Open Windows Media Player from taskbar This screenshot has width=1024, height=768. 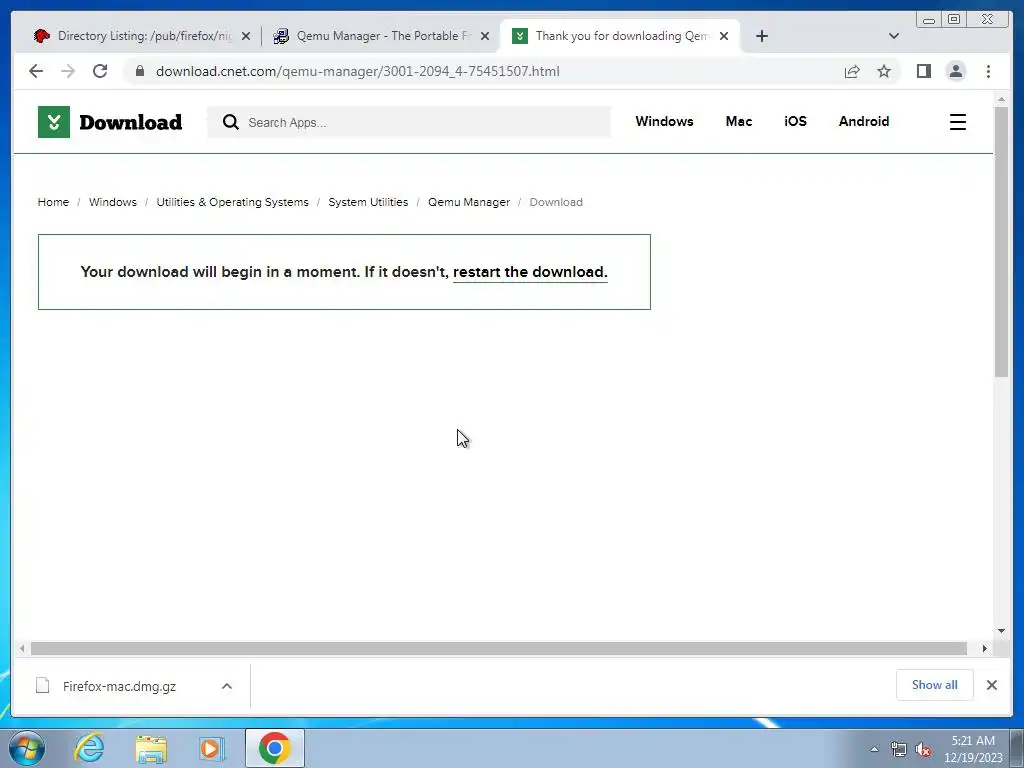point(212,748)
